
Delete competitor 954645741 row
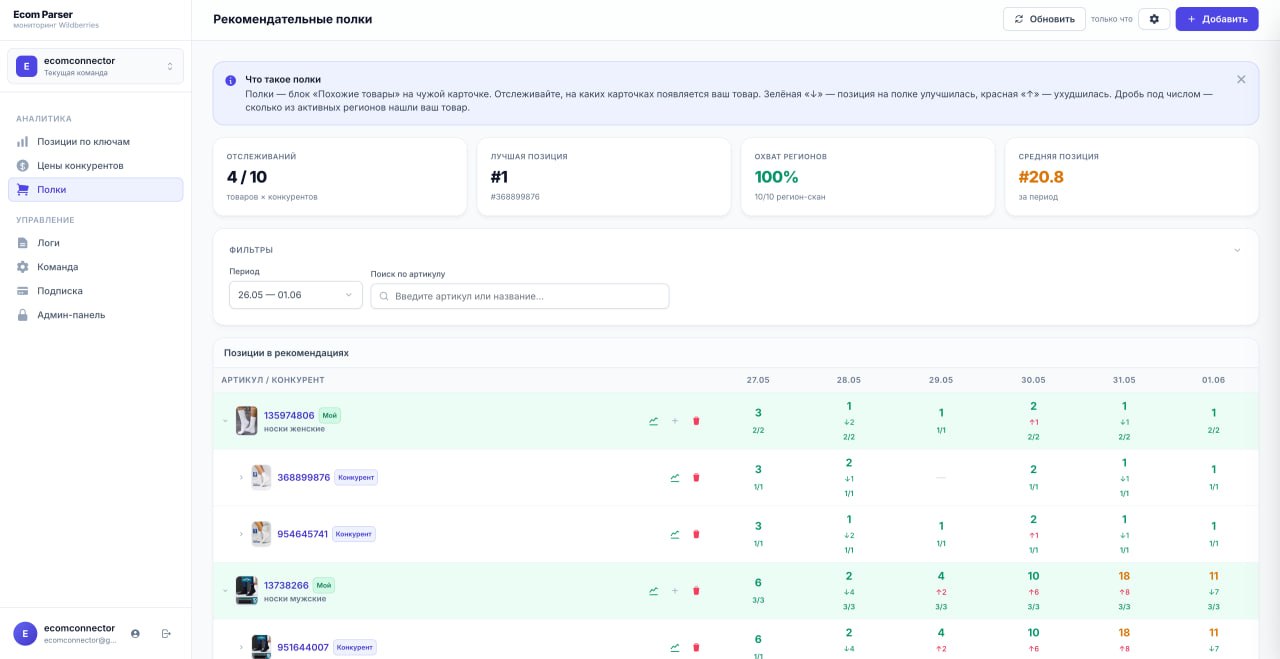[696, 534]
